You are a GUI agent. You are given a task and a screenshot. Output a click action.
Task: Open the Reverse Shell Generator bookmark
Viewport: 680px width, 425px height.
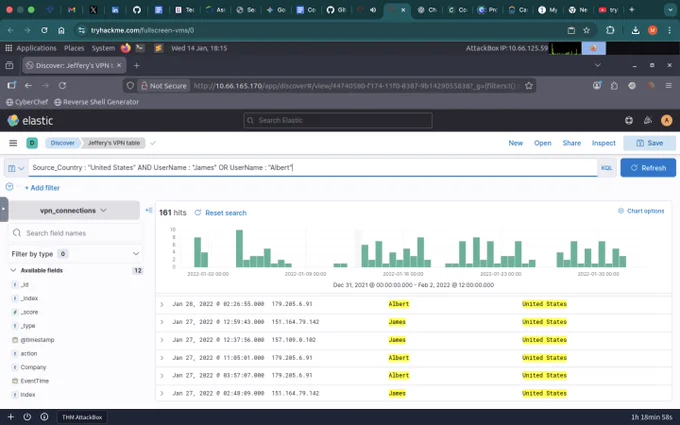96,102
